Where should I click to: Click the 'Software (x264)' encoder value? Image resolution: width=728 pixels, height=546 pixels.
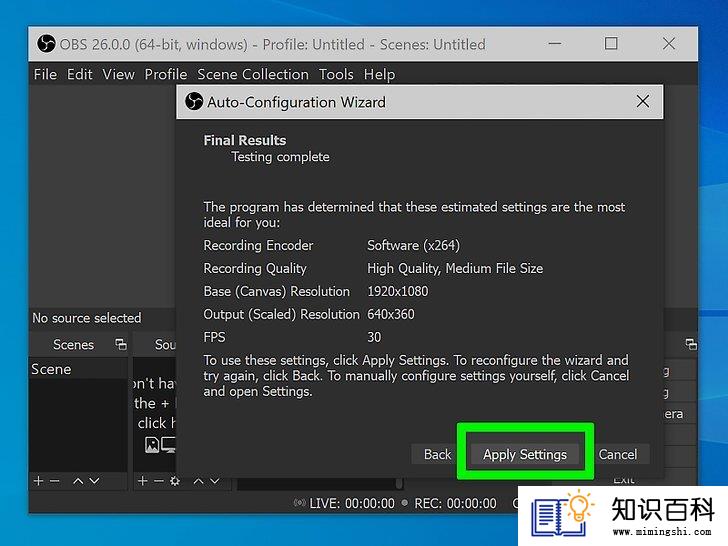pyautogui.click(x=413, y=245)
